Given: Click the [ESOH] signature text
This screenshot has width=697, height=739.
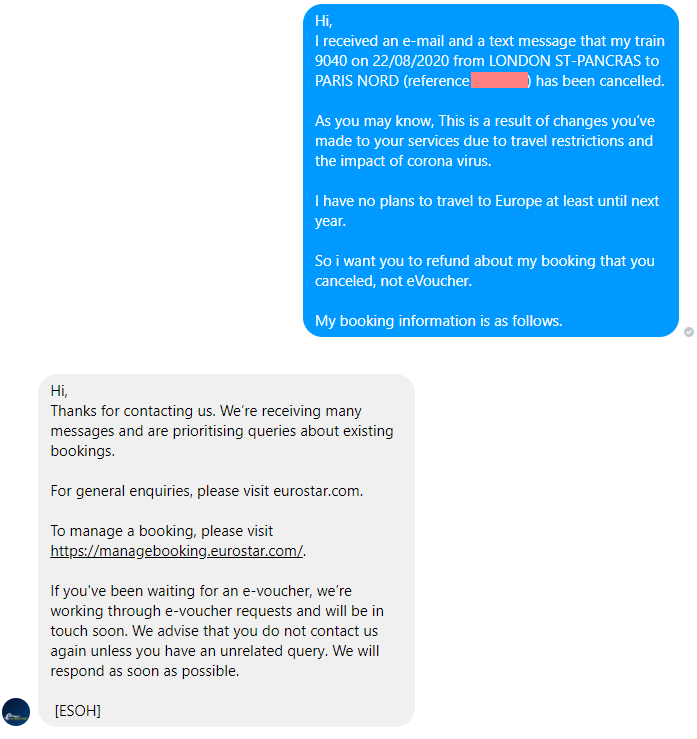Looking at the screenshot, I should tap(78, 710).
